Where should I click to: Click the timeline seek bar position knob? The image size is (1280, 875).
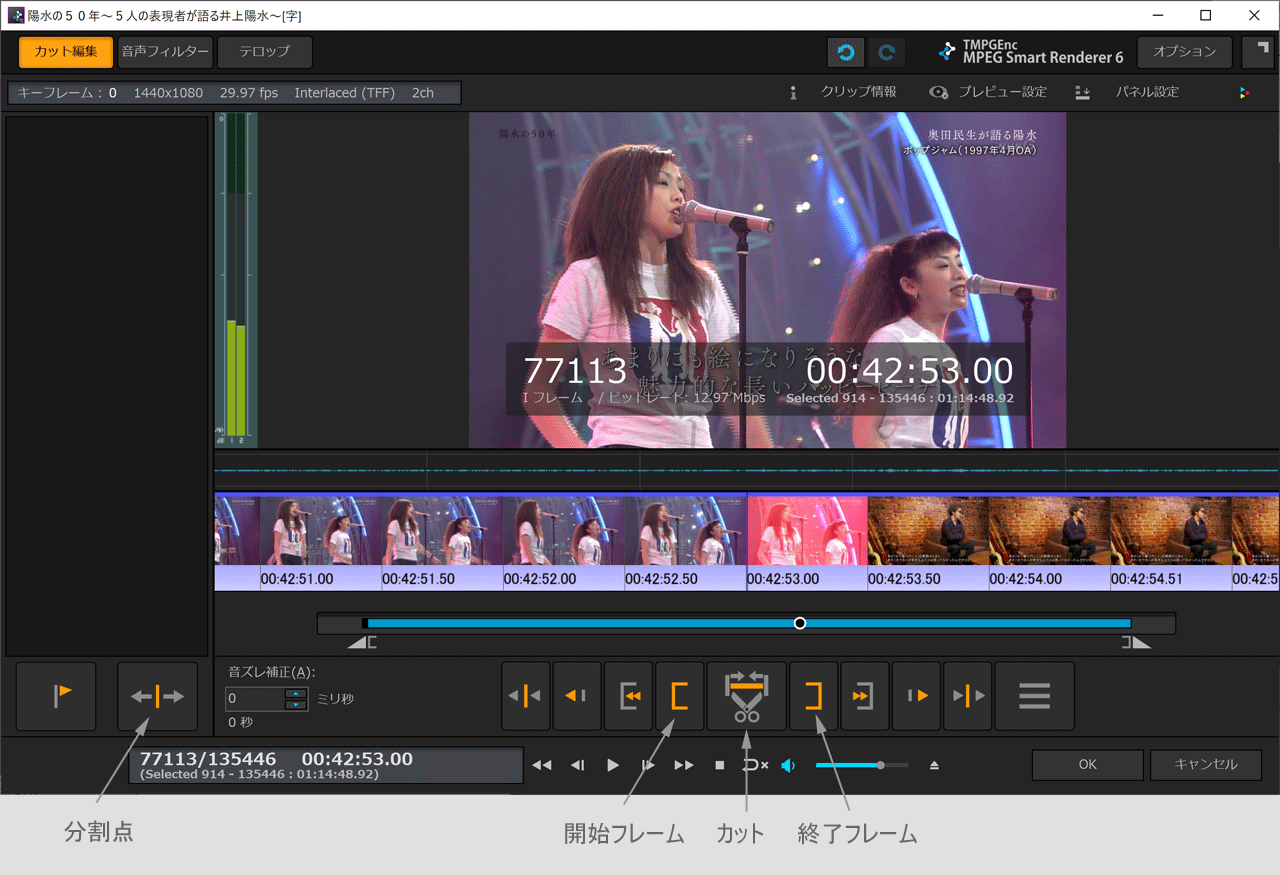799,623
